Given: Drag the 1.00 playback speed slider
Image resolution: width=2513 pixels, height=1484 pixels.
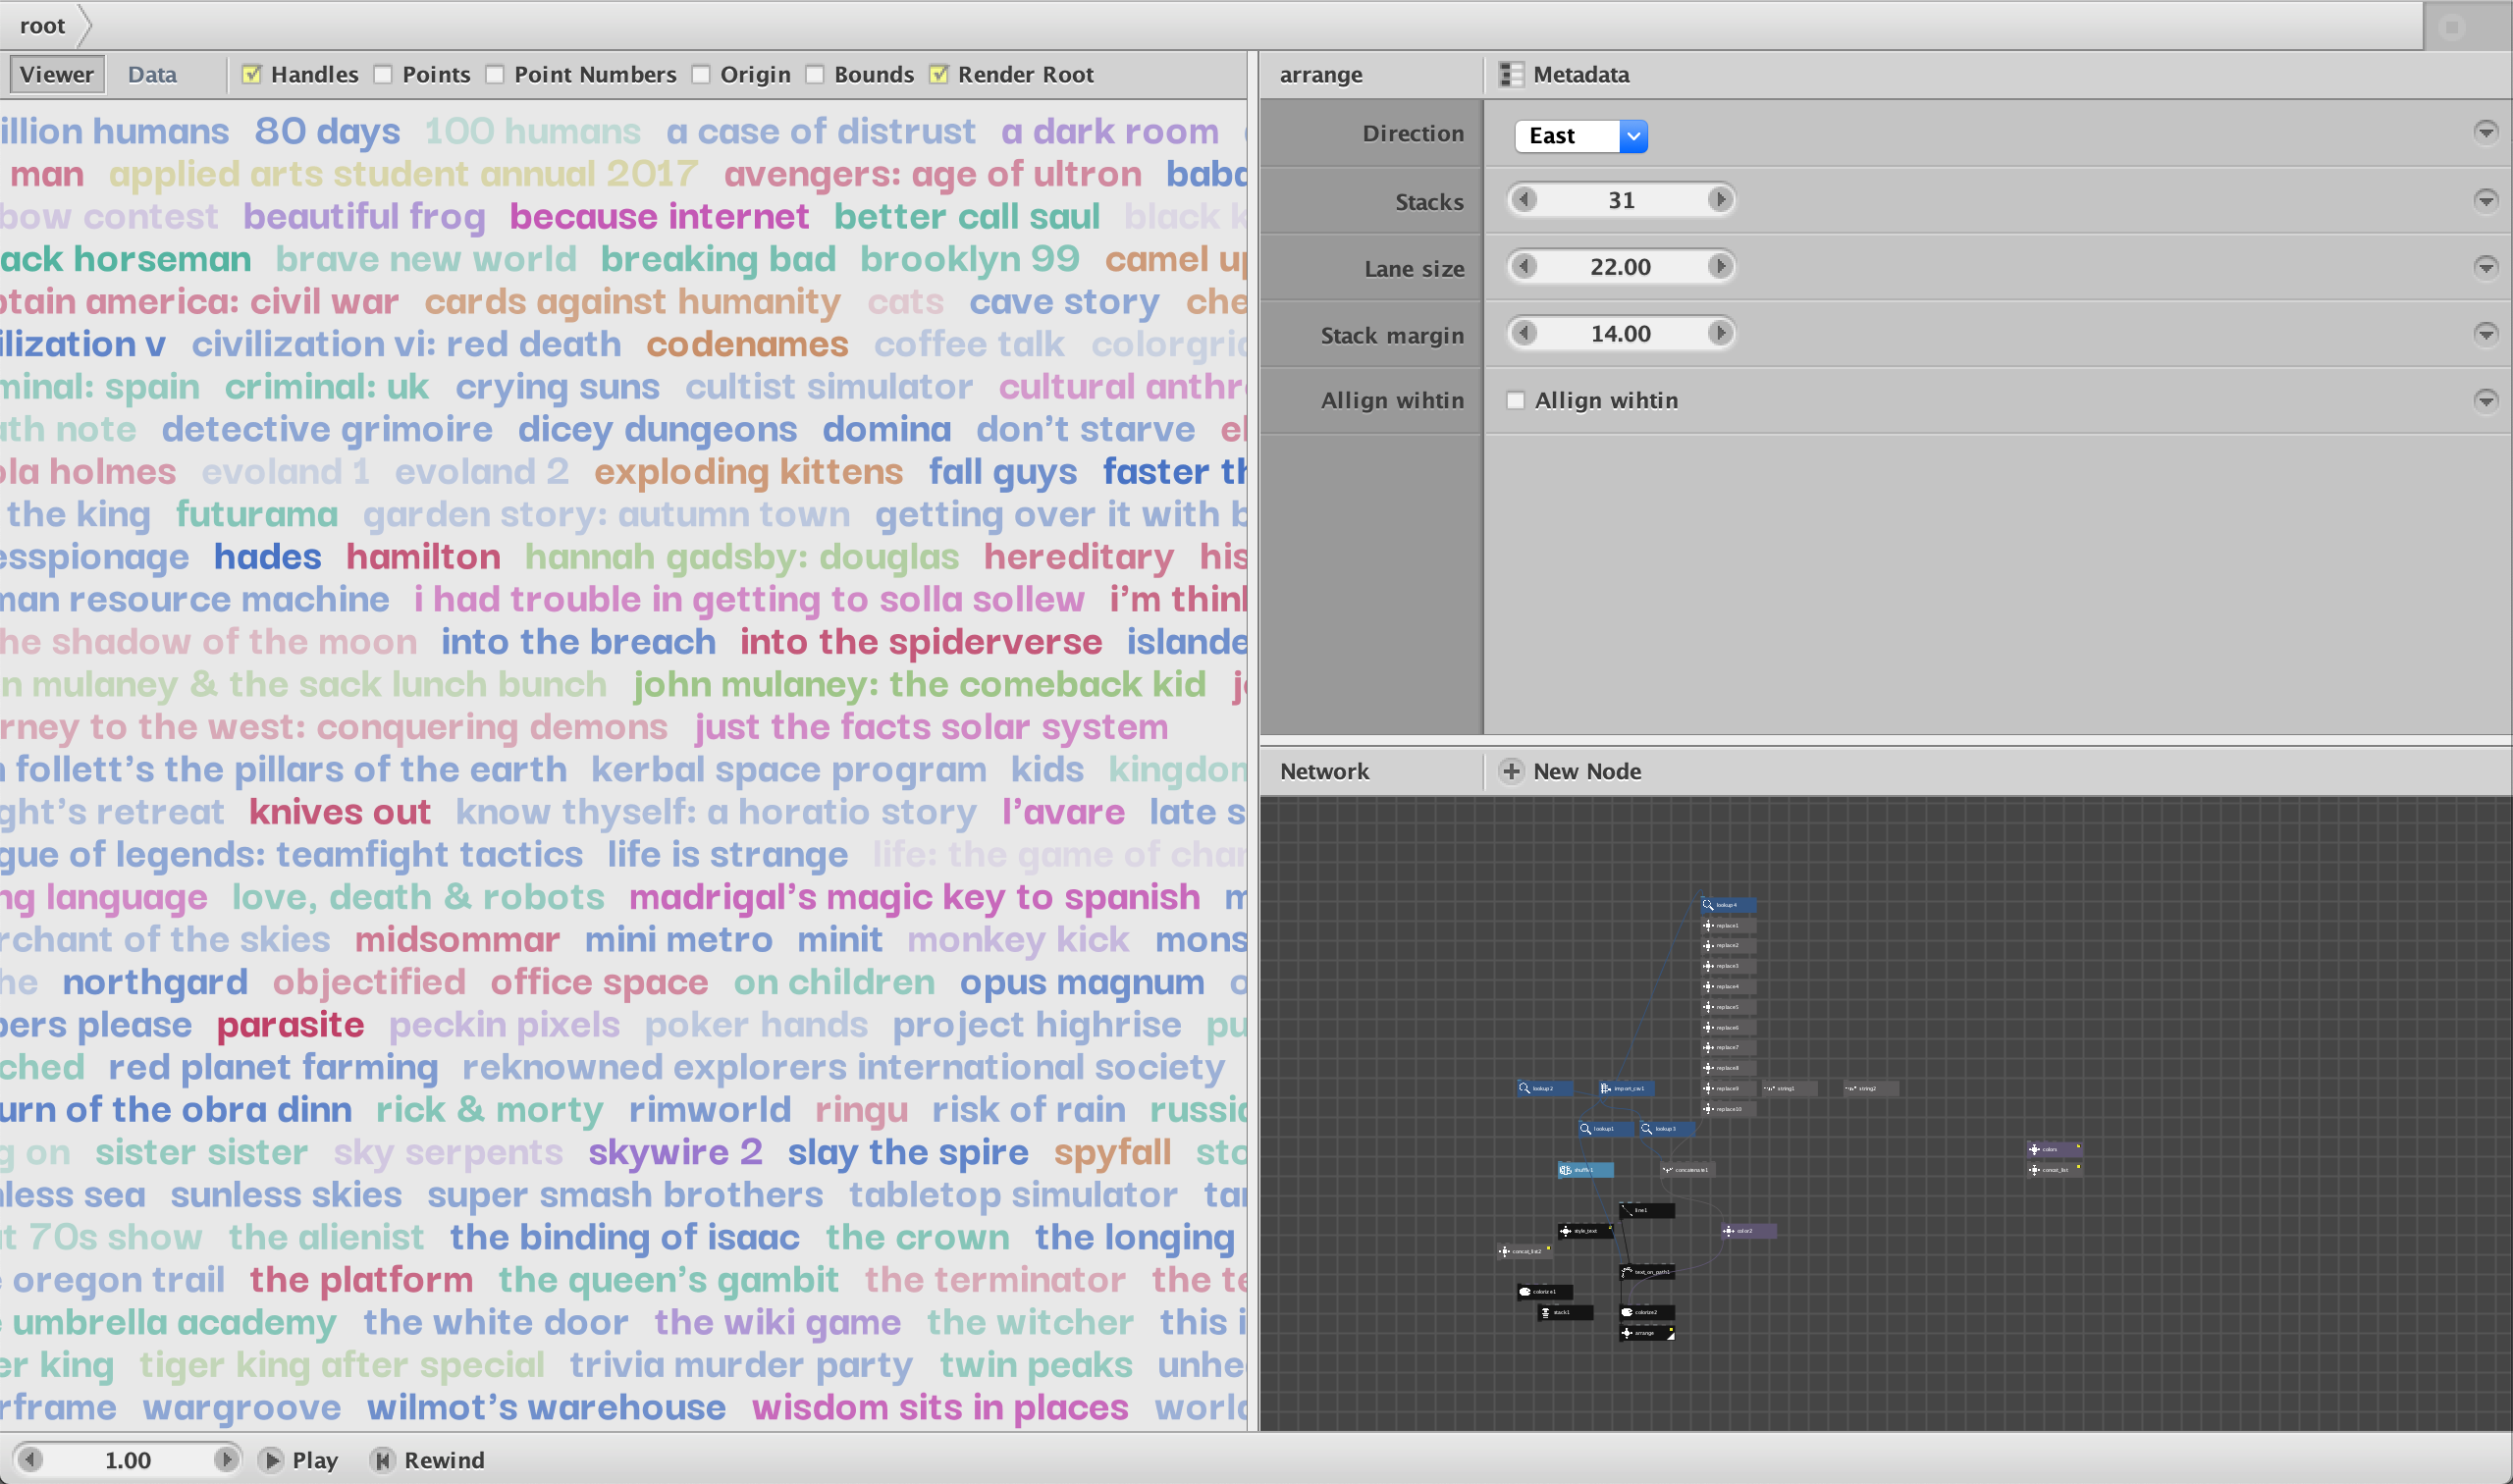Looking at the screenshot, I should pos(126,1459).
